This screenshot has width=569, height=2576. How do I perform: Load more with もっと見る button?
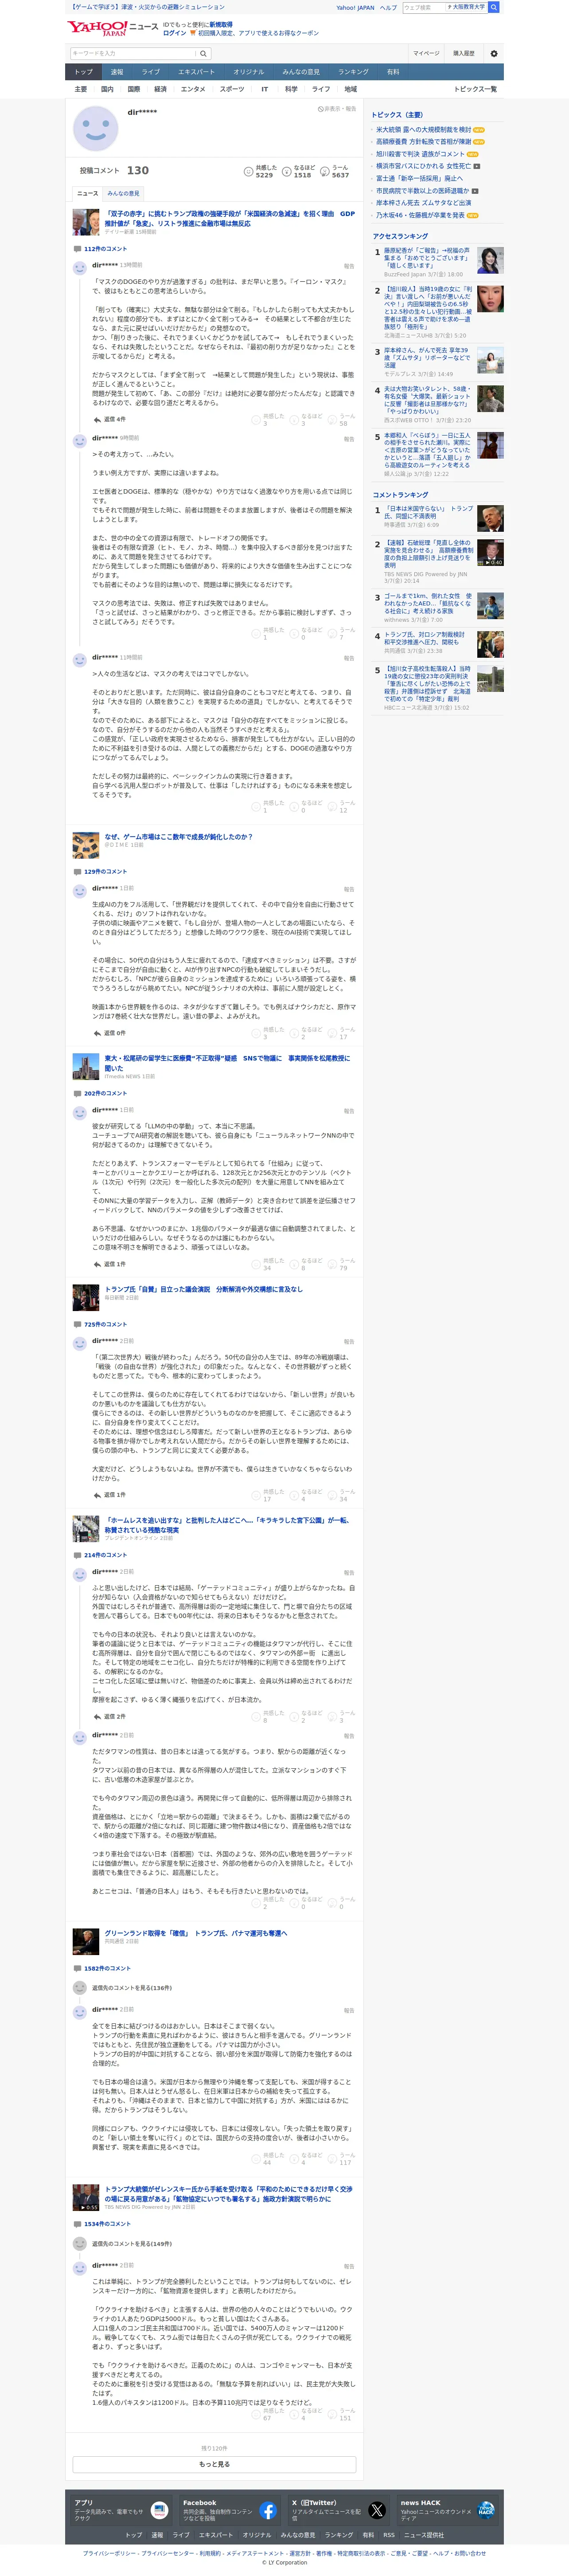[214, 2464]
